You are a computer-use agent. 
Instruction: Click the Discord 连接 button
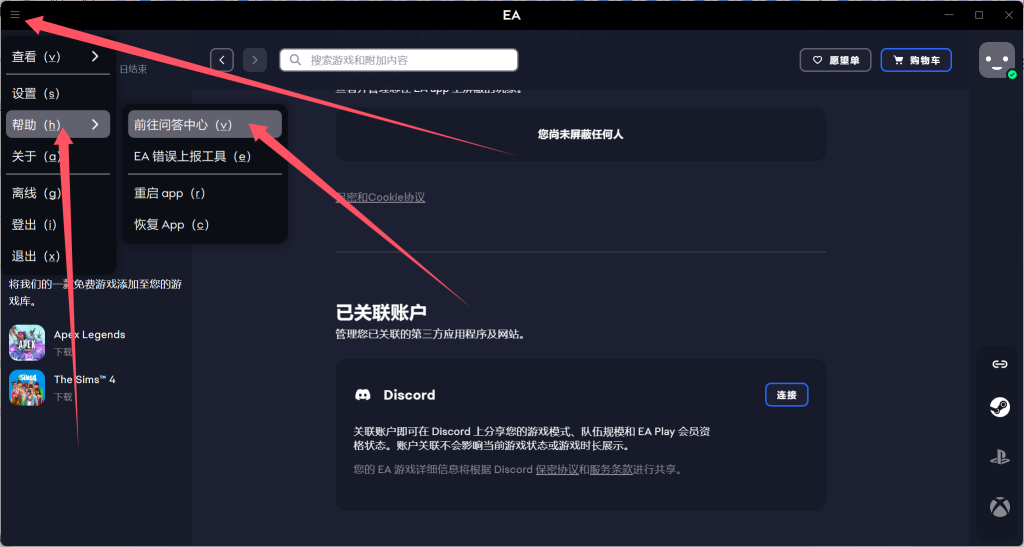787,395
